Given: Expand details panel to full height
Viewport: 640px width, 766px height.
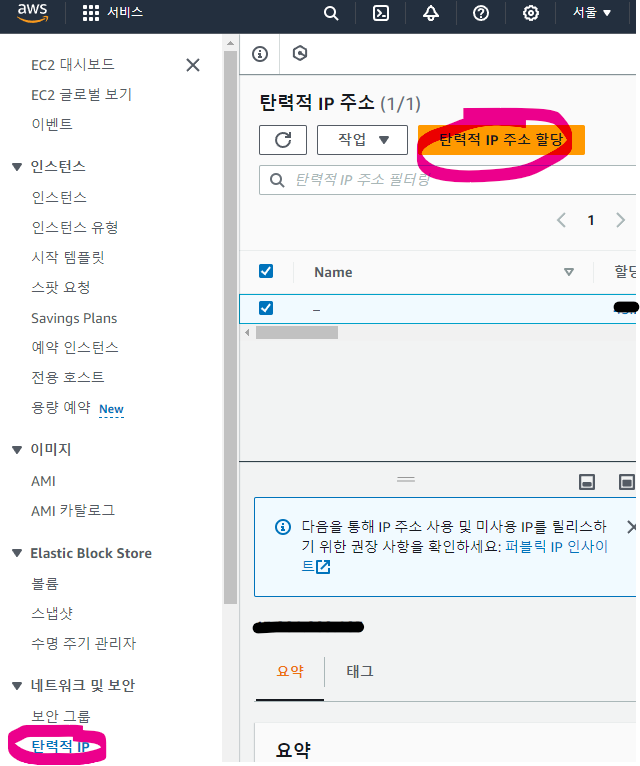Looking at the screenshot, I should click(x=626, y=482).
